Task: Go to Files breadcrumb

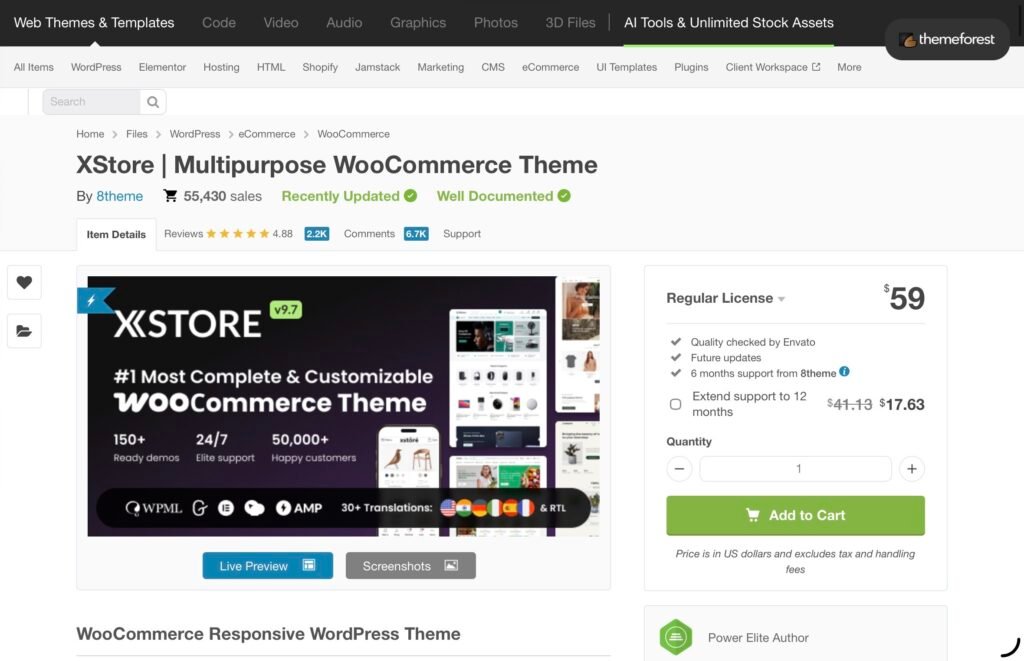Action: coord(136,134)
